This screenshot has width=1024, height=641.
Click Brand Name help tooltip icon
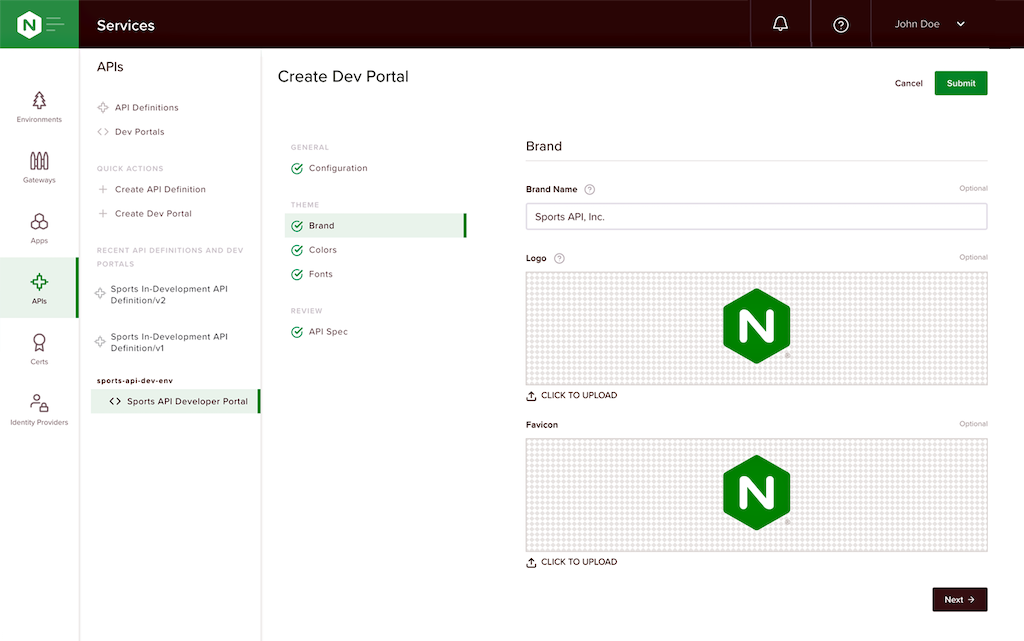(x=590, y=189)
